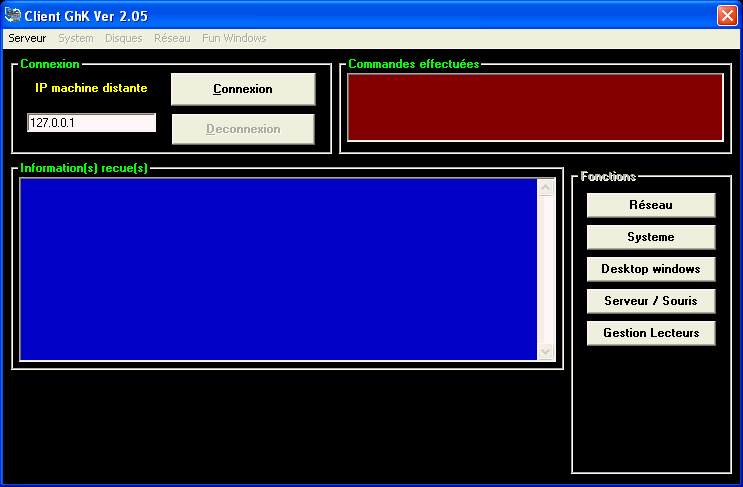Click inside the red Commandes effectuées box

(534, 107)
